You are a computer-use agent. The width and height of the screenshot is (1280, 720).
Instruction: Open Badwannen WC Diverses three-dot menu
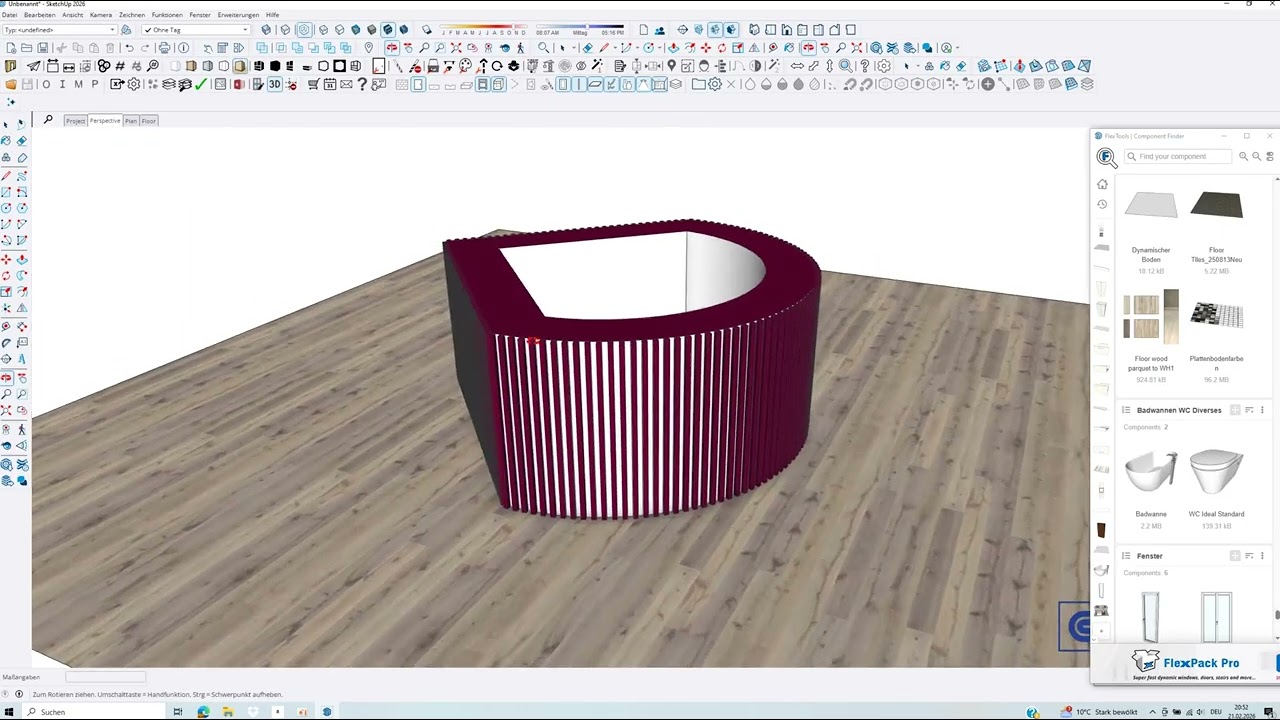[1262, 410]
